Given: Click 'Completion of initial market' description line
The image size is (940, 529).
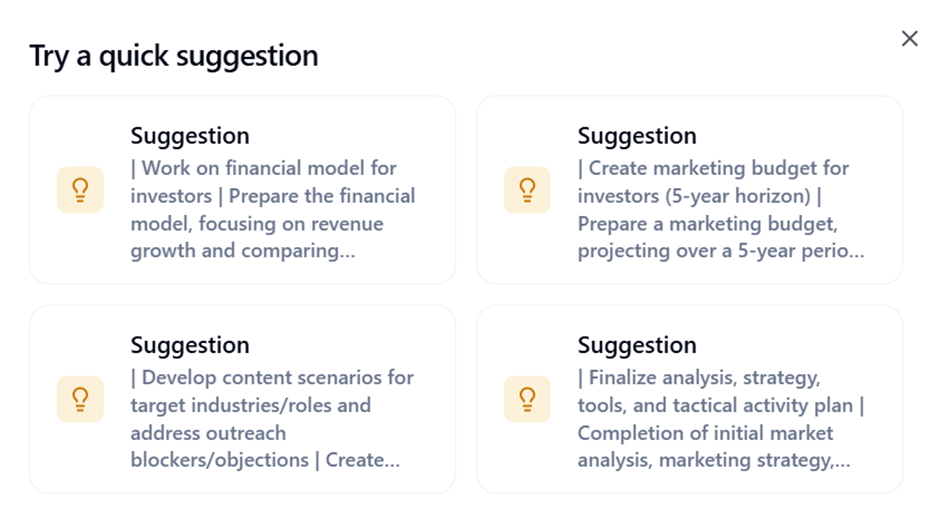Looking at the screenshot, I should [706, 433].
